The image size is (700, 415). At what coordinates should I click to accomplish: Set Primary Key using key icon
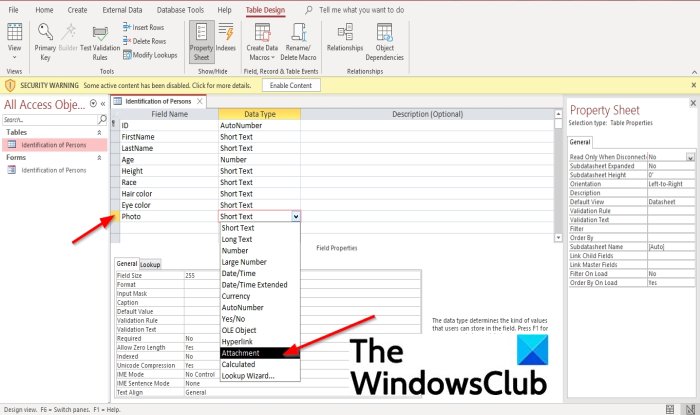[x=45, y=42]
